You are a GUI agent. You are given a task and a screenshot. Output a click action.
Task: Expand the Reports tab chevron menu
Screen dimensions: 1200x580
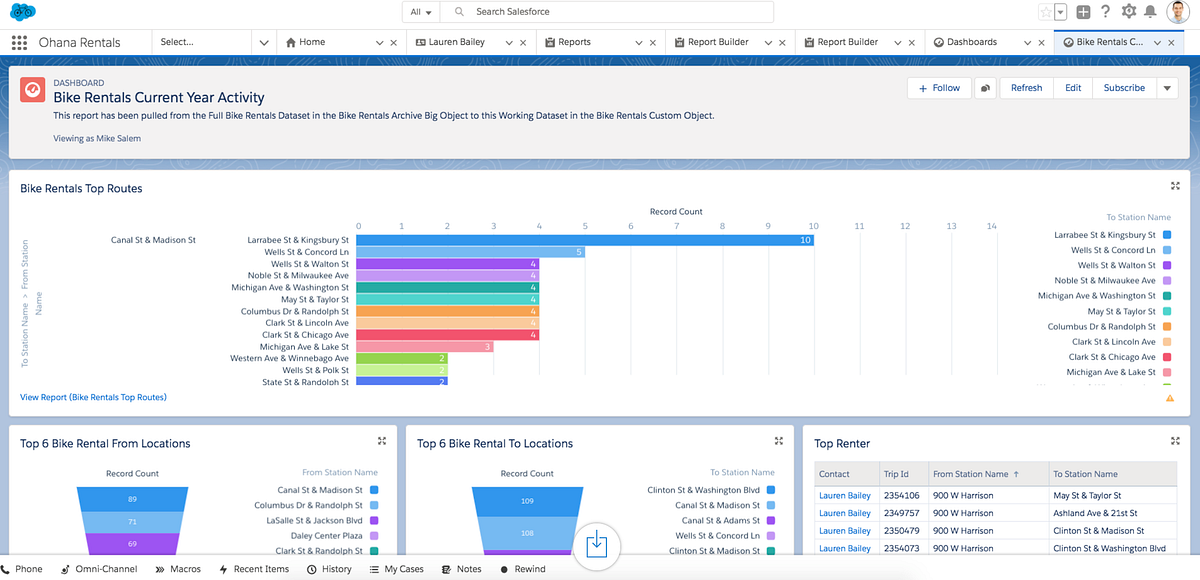tap(638, 43)
